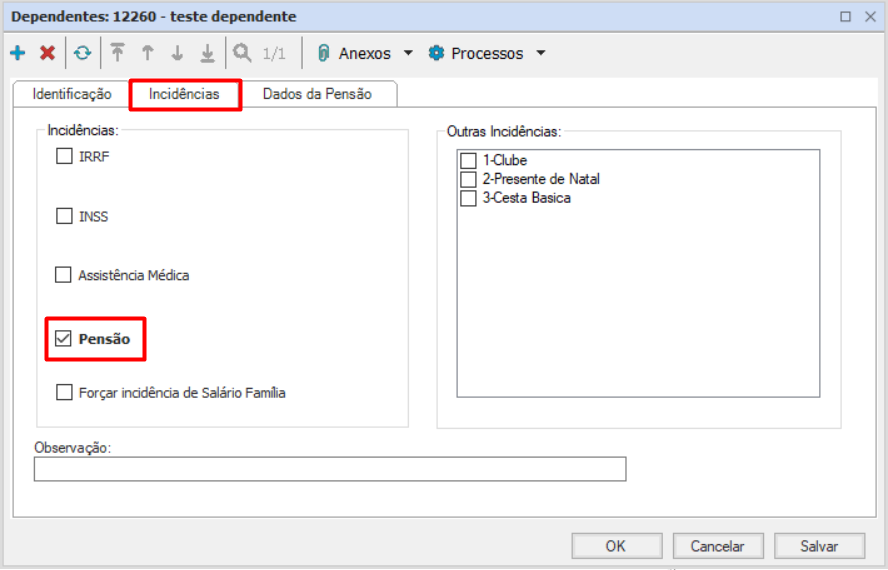888x570 pixels.
Task: Select the 3-Cesta Basica checkbox
Action: pos(468,198)
